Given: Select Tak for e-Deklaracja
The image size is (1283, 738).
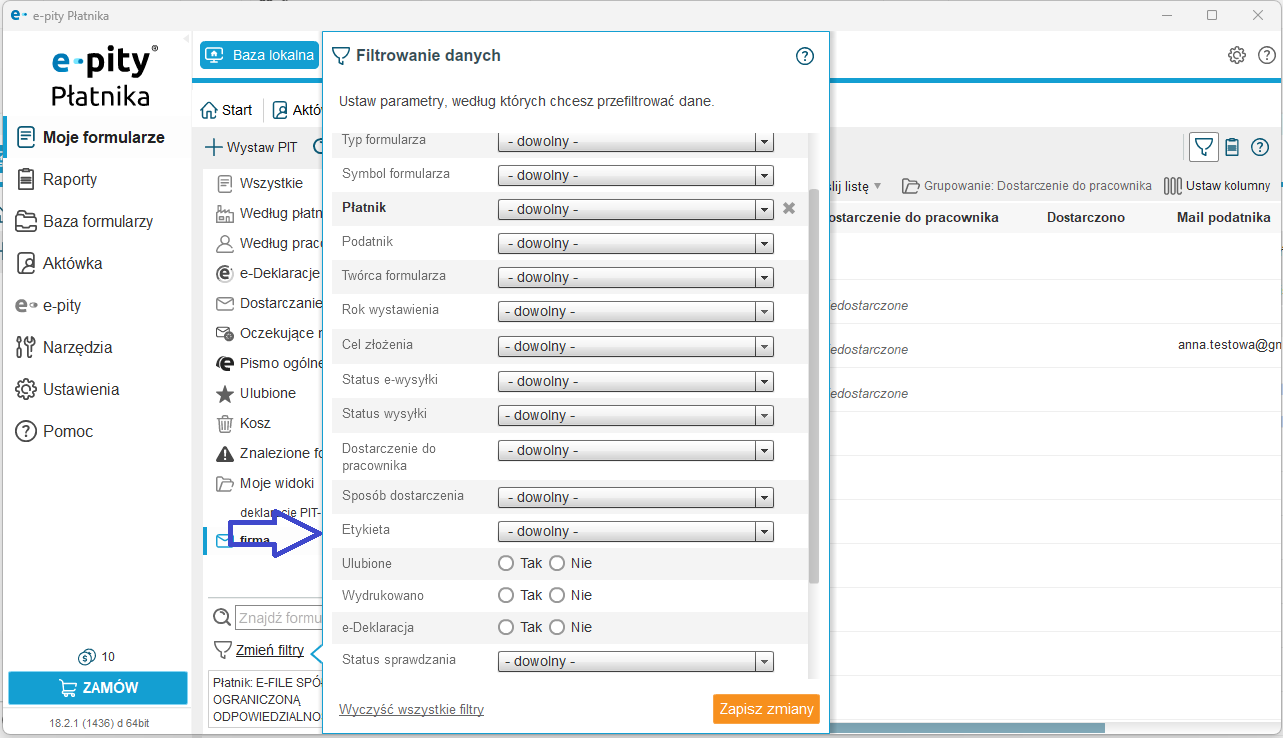Looking at the screenshot, I should click(x=506, y=627).
